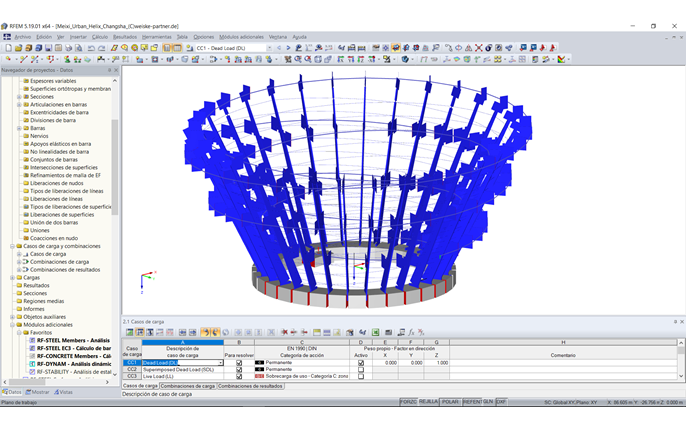Select Combinaciones de resultados tree item
Viewport: 686px width, 429px height.
65,270
